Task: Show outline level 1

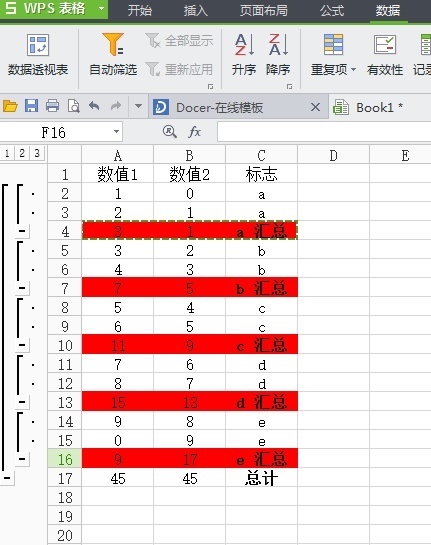Action: [x=7, y=153]
